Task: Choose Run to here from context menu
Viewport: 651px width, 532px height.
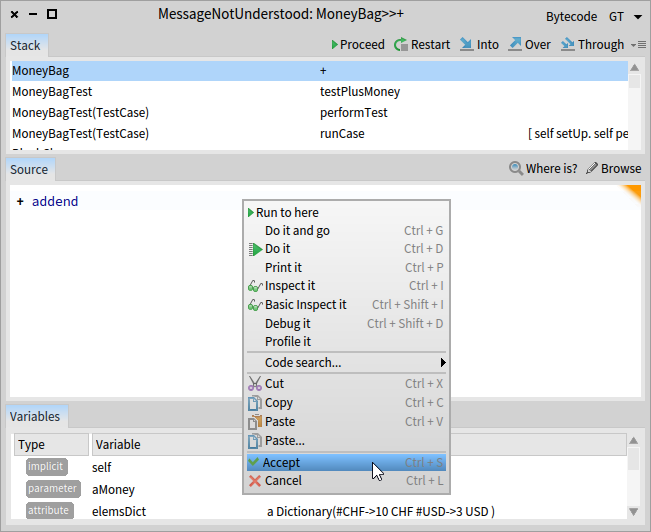Action: (x=346, y=213)
